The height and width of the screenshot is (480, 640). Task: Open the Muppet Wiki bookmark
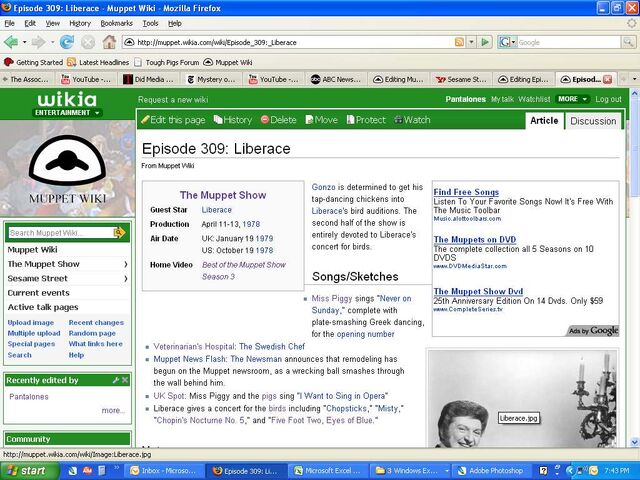point(228,62)
